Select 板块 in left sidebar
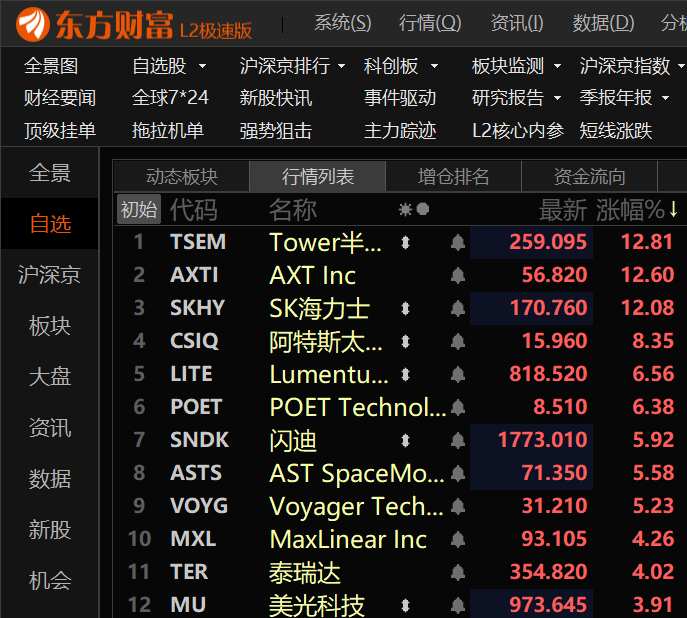This screenshot has width=687, height=618. pos(50,326)
